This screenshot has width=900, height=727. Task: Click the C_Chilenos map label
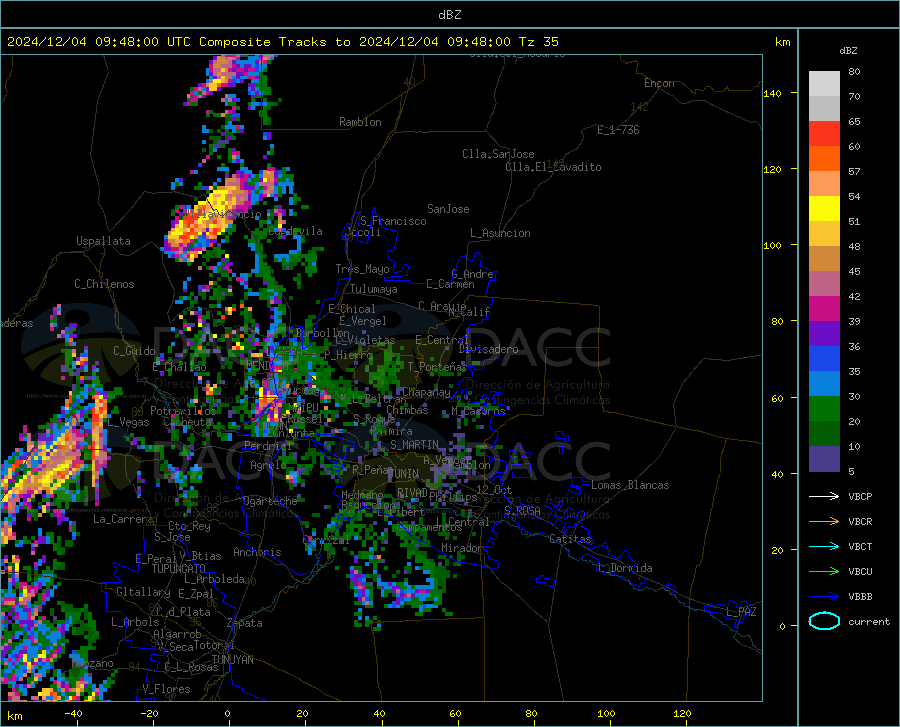click(104, 284)
